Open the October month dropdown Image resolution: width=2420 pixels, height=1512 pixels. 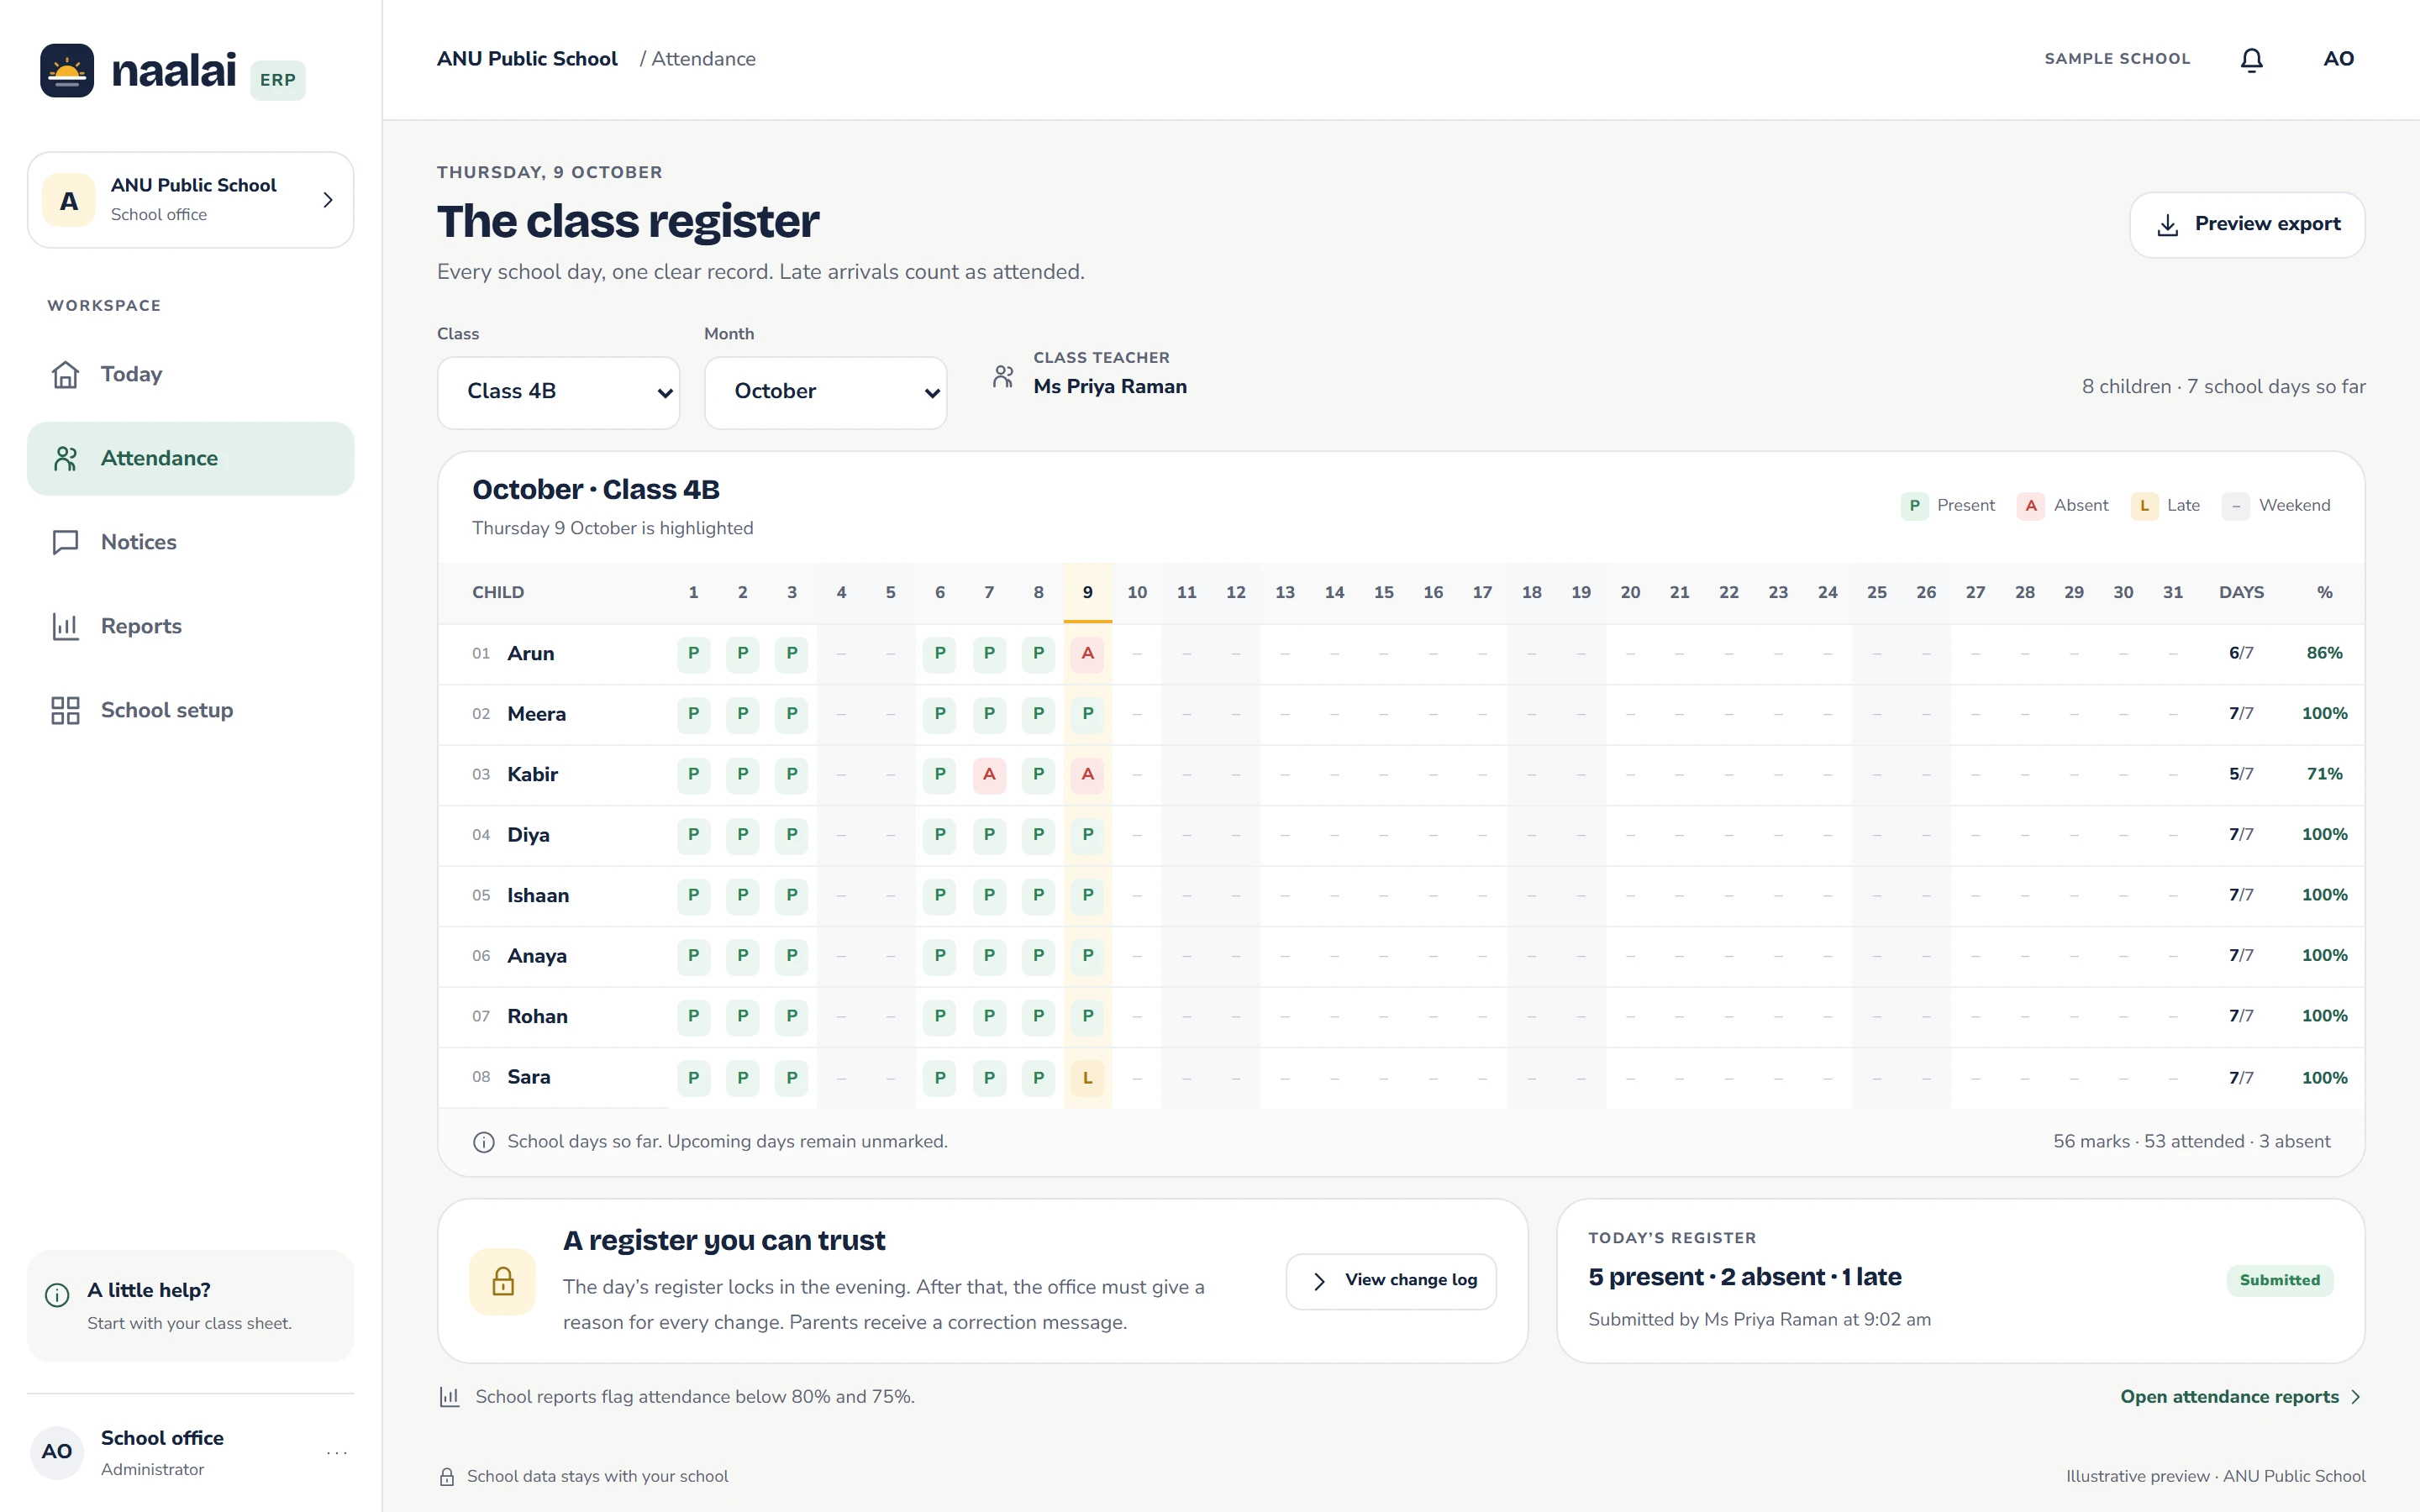(825, 392)
